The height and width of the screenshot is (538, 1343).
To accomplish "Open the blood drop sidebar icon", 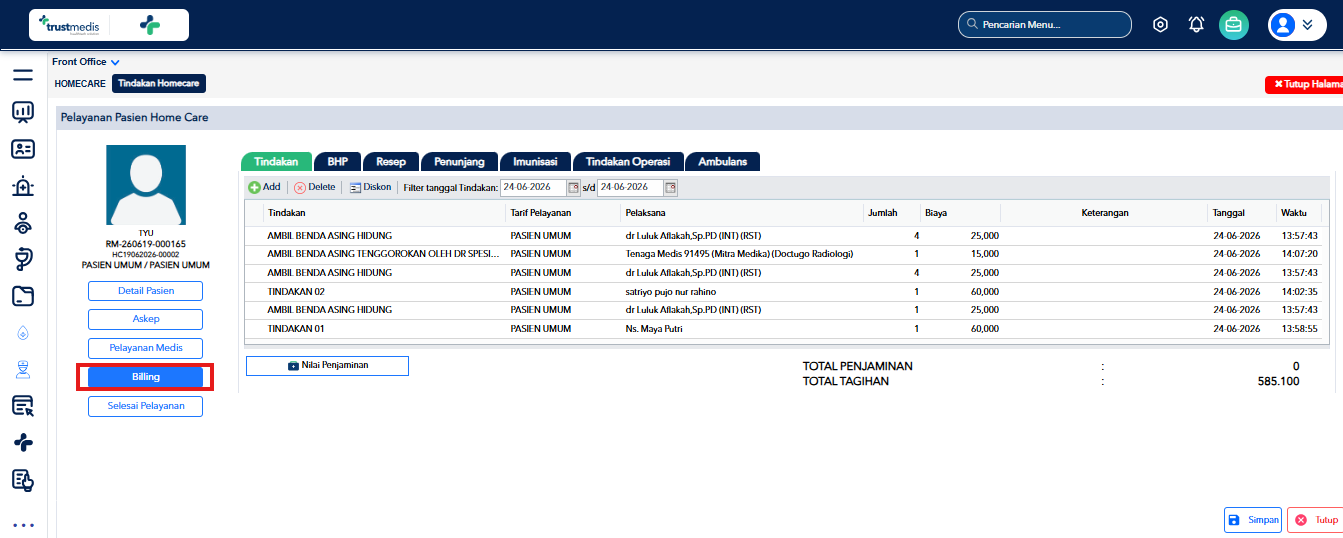I will [x=23, y=333].
